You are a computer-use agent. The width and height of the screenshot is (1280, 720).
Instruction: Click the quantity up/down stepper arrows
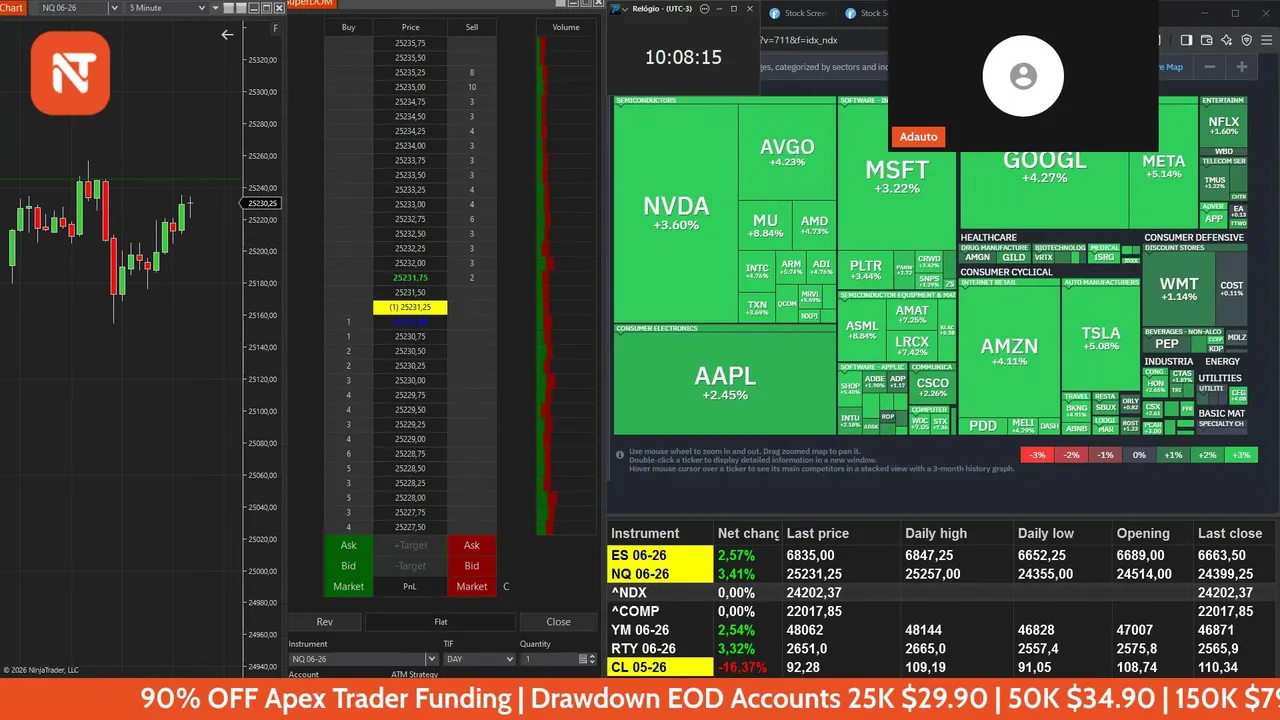[593, 659]
